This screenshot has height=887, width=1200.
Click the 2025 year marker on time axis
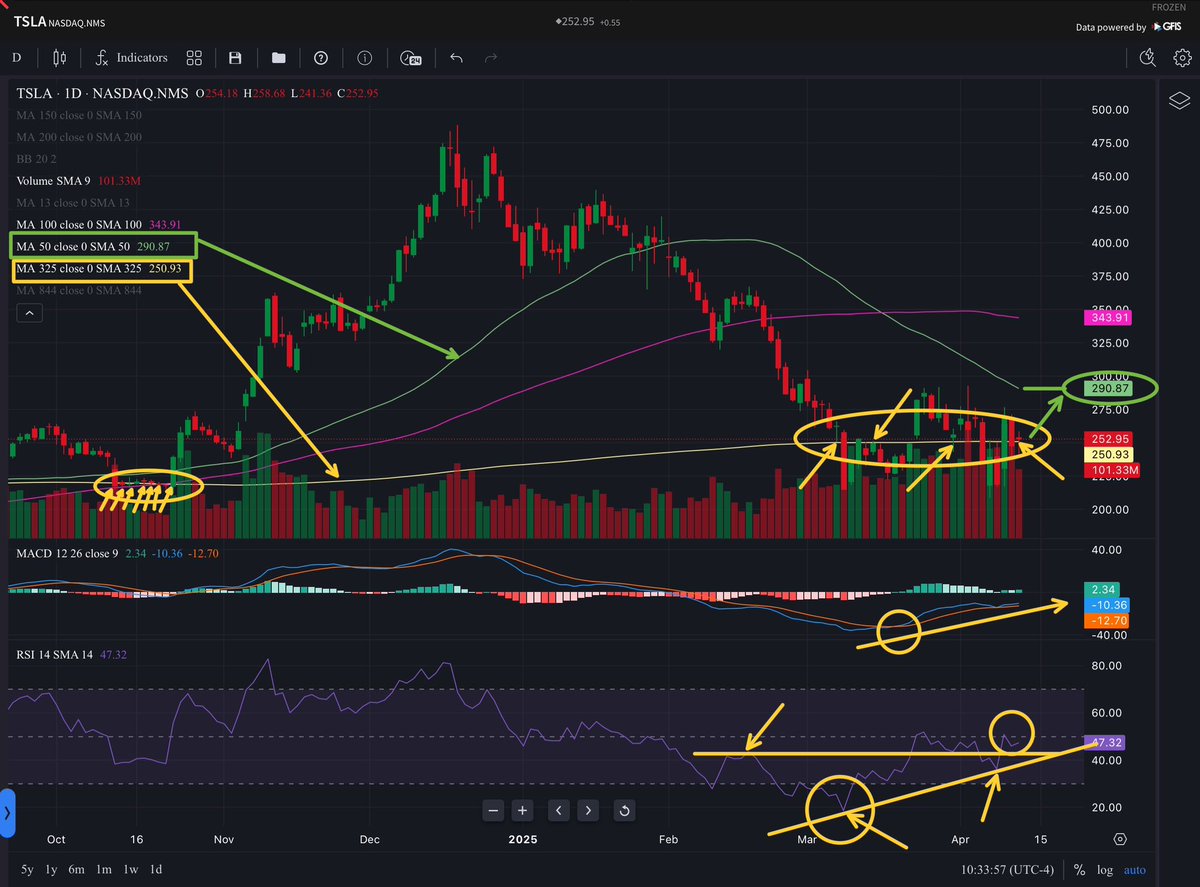(521, 840)
